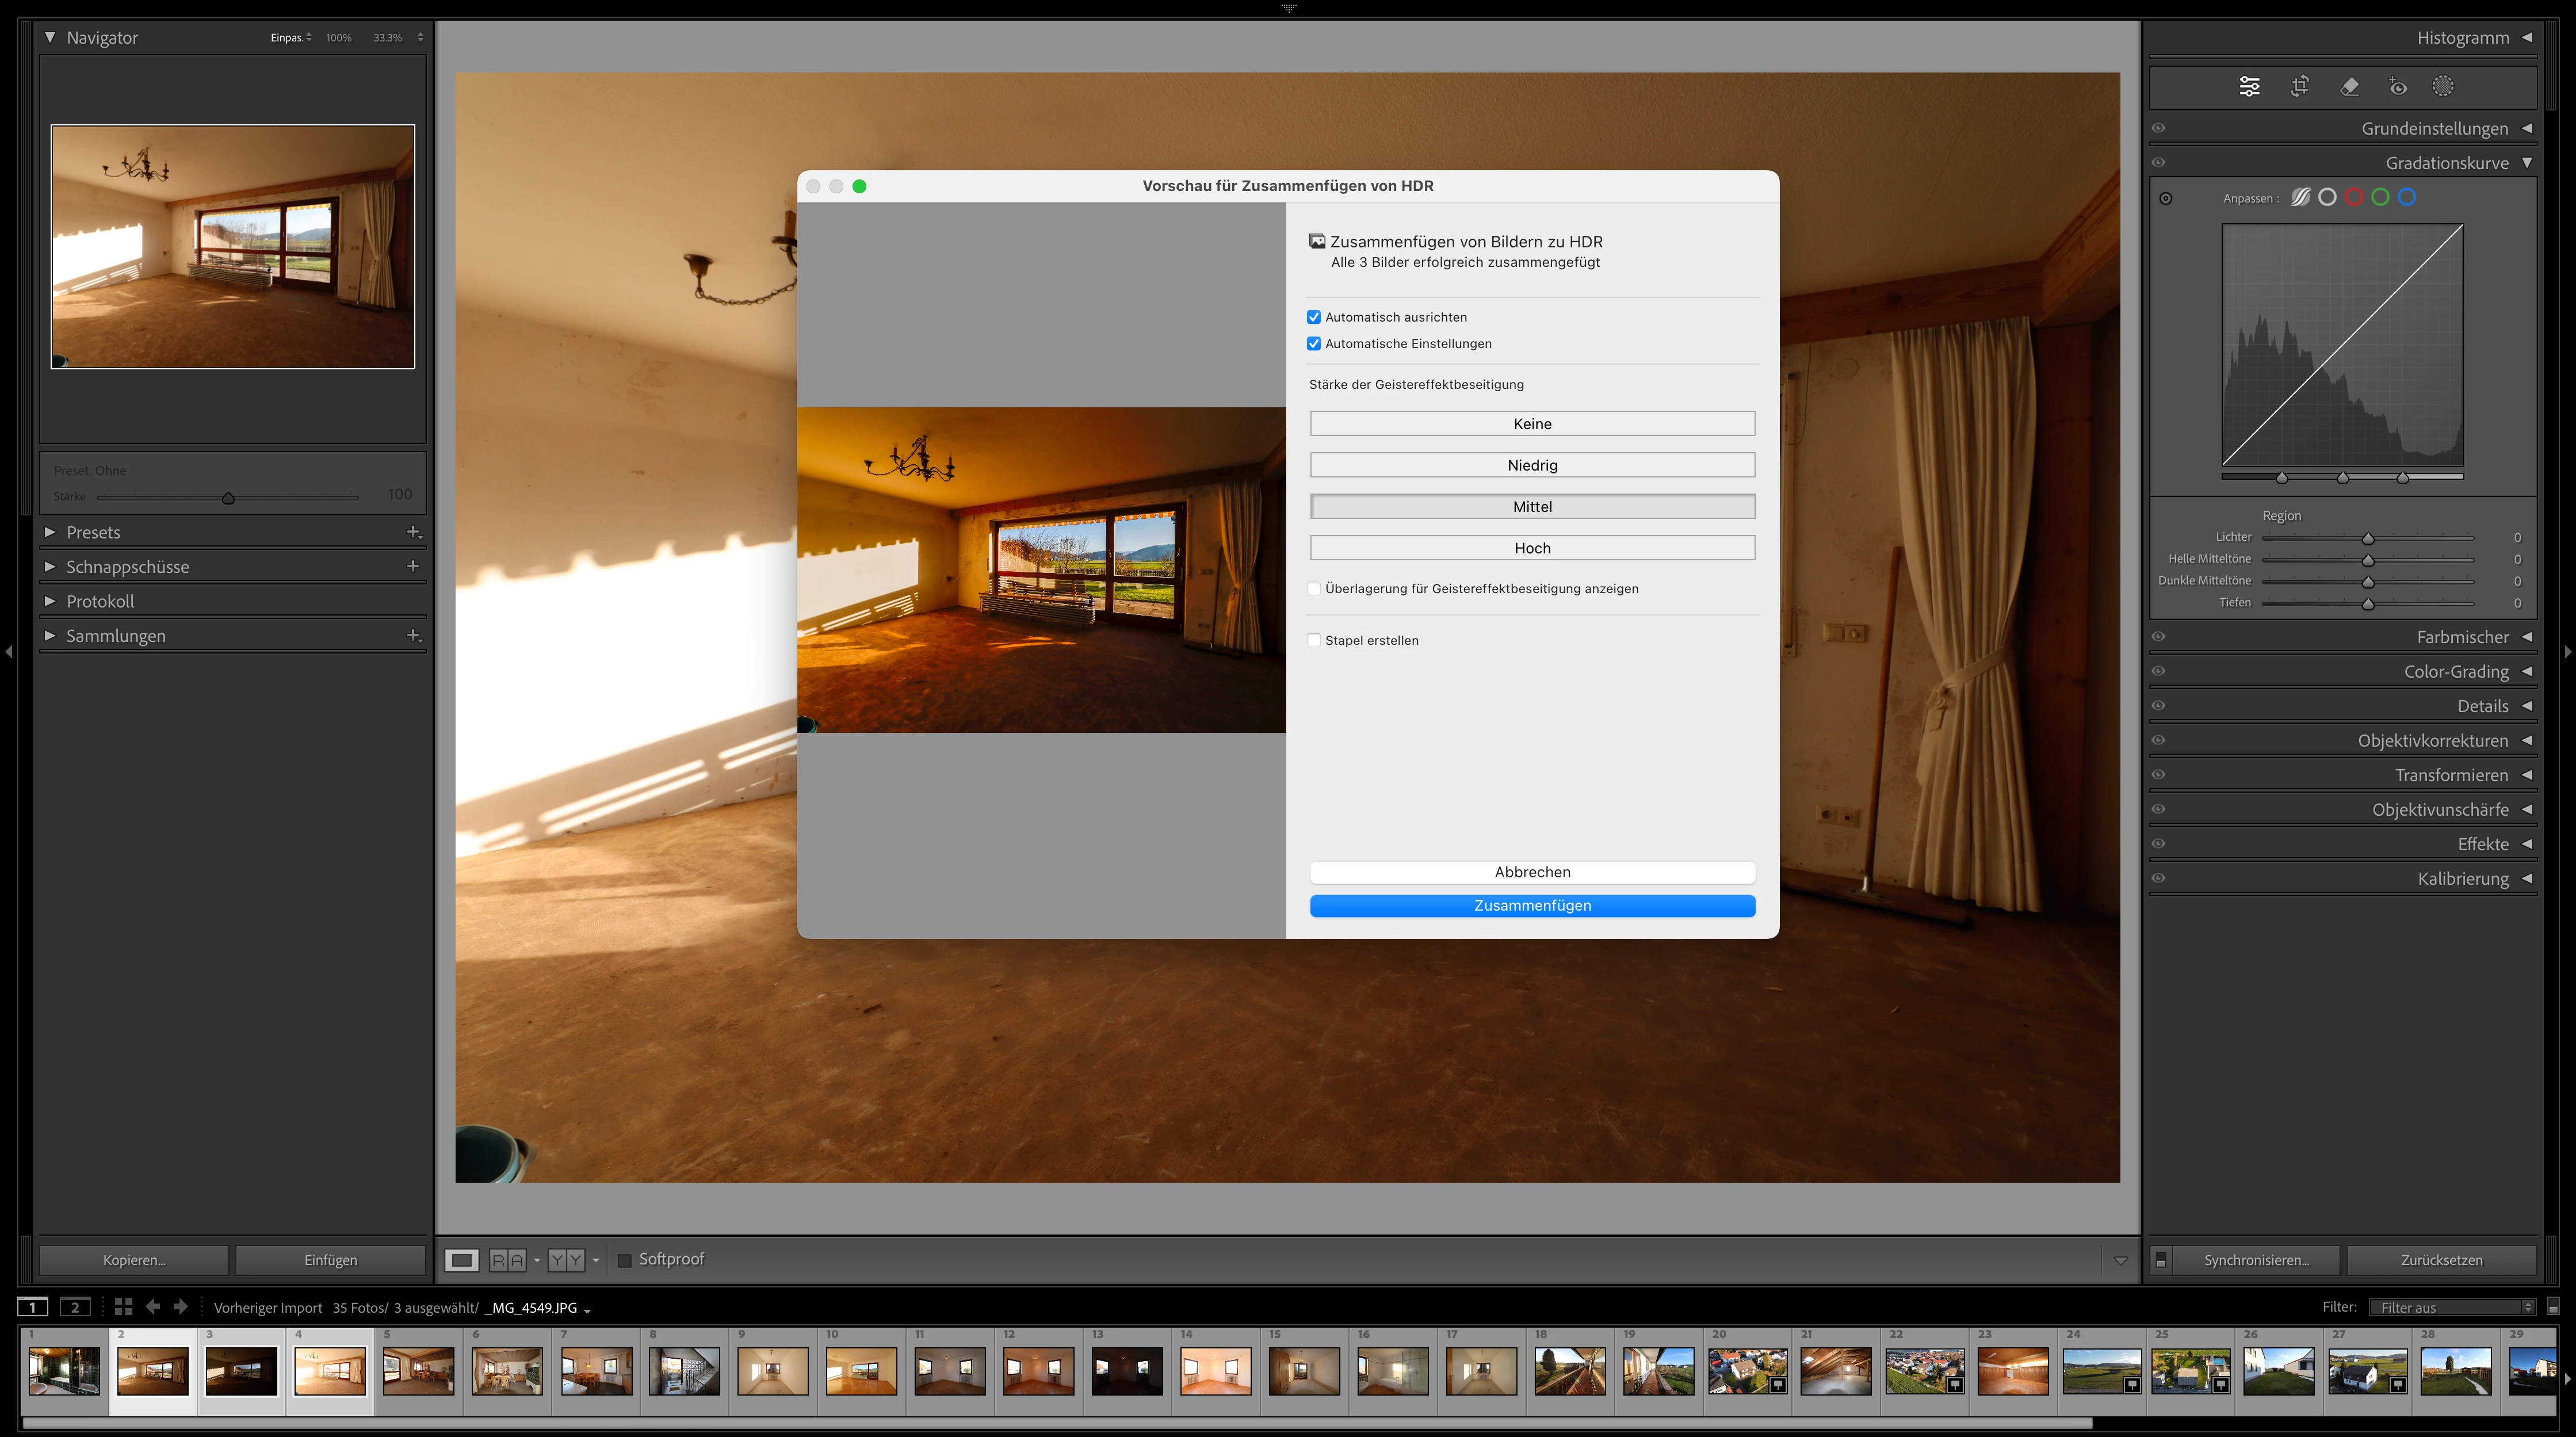Toggle visibility eye of Farbmischer panel
2576x1437 pixels.
coord(2158,637)
